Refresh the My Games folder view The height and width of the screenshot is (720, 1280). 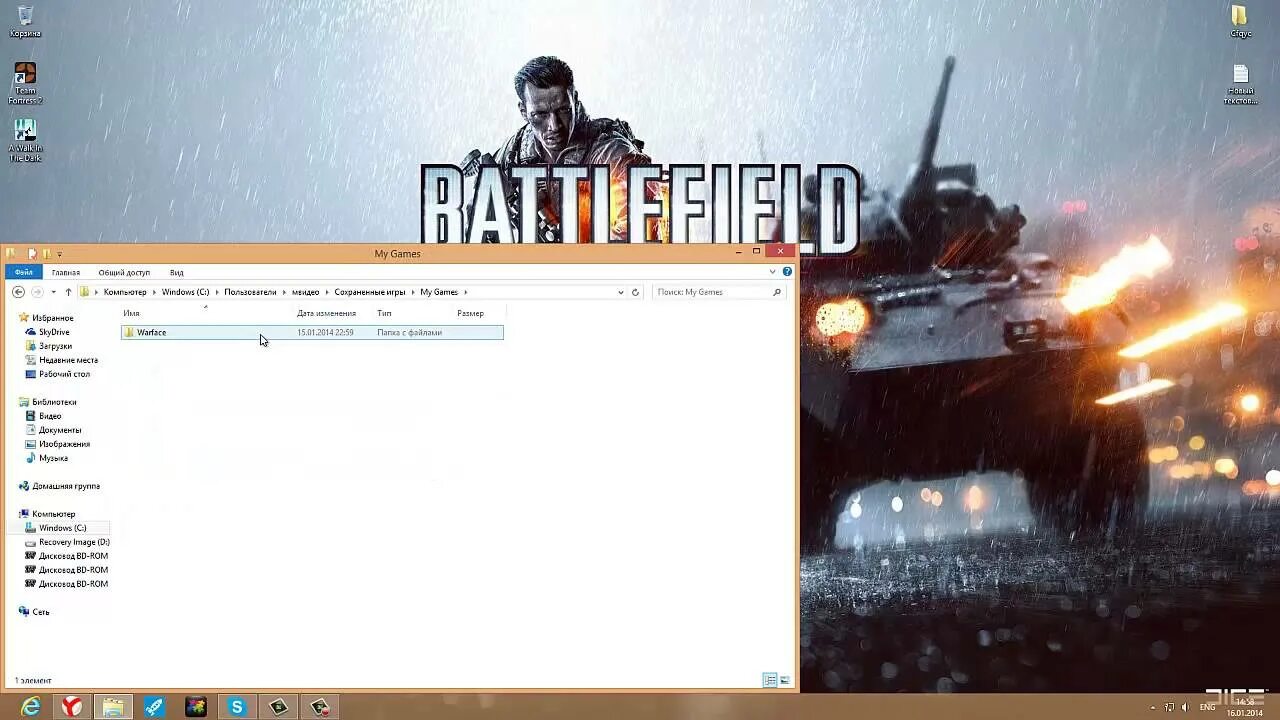[635, 292]
